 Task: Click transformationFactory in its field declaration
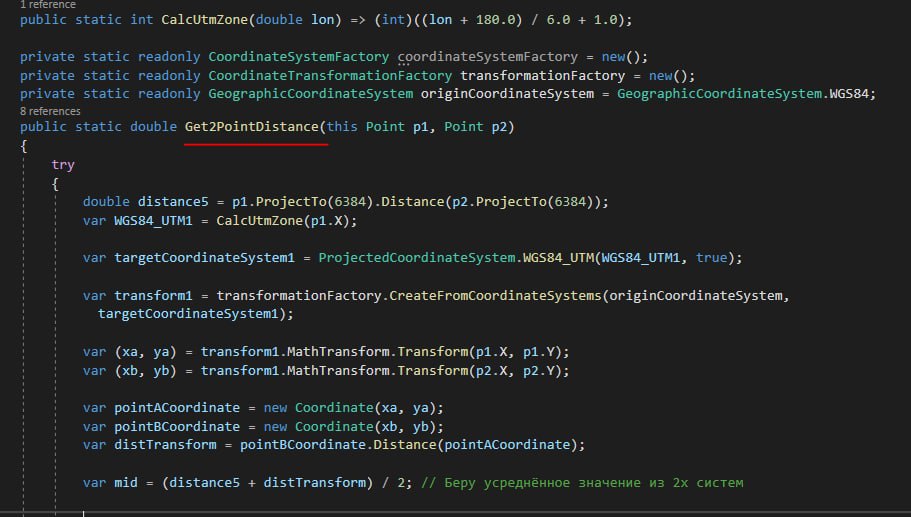point(542,76)
